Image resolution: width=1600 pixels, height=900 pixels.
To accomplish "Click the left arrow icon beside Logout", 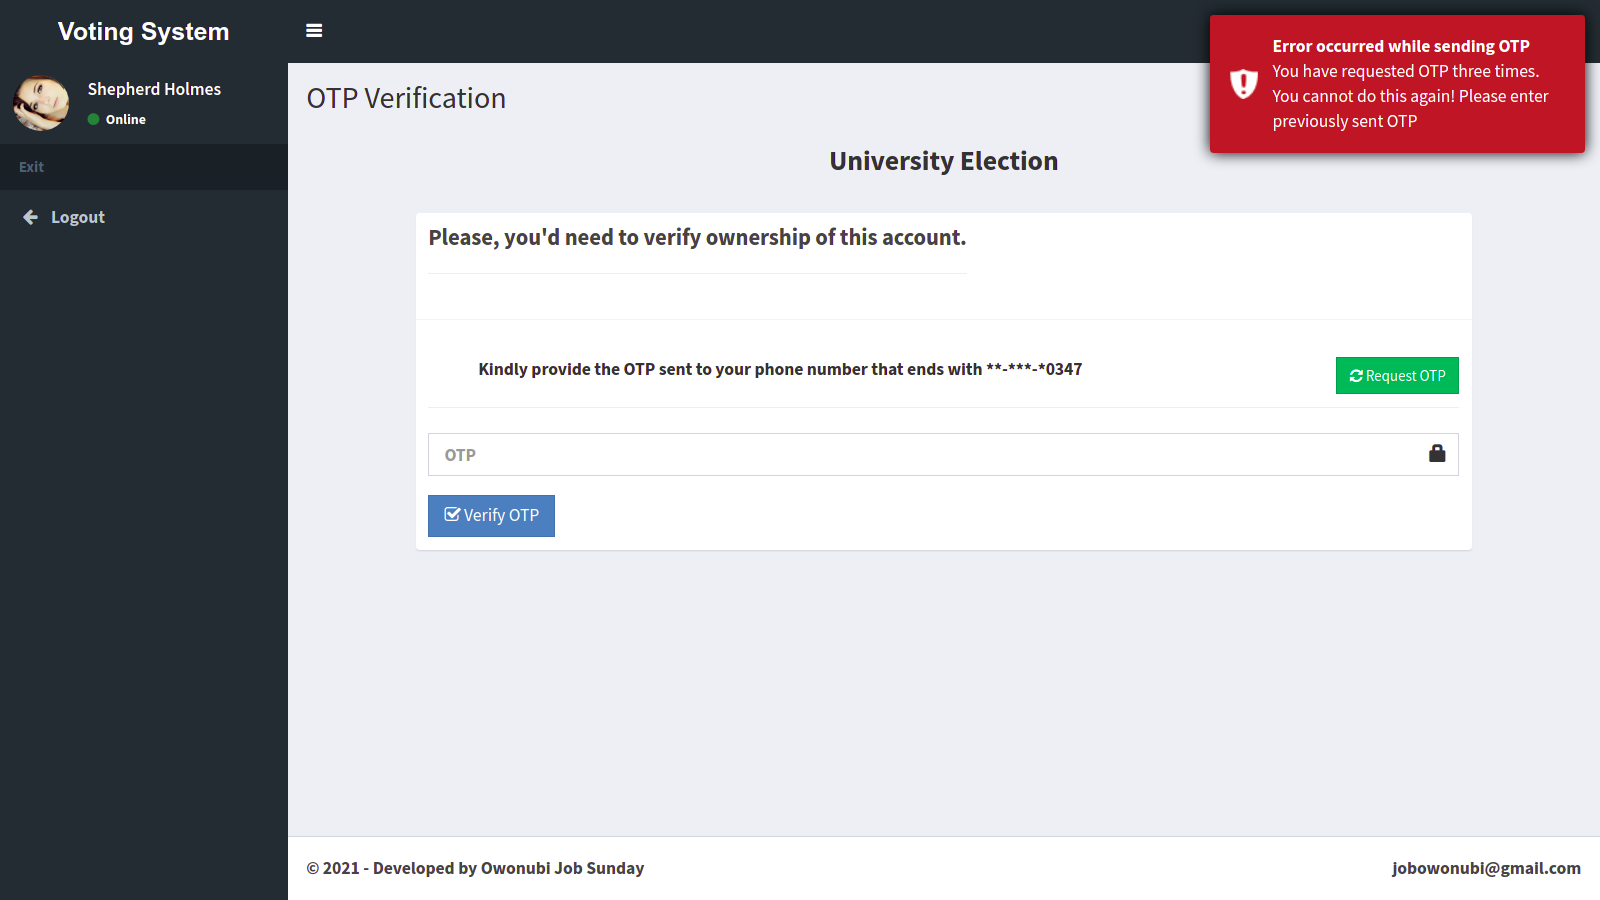I will click(31, 217).
